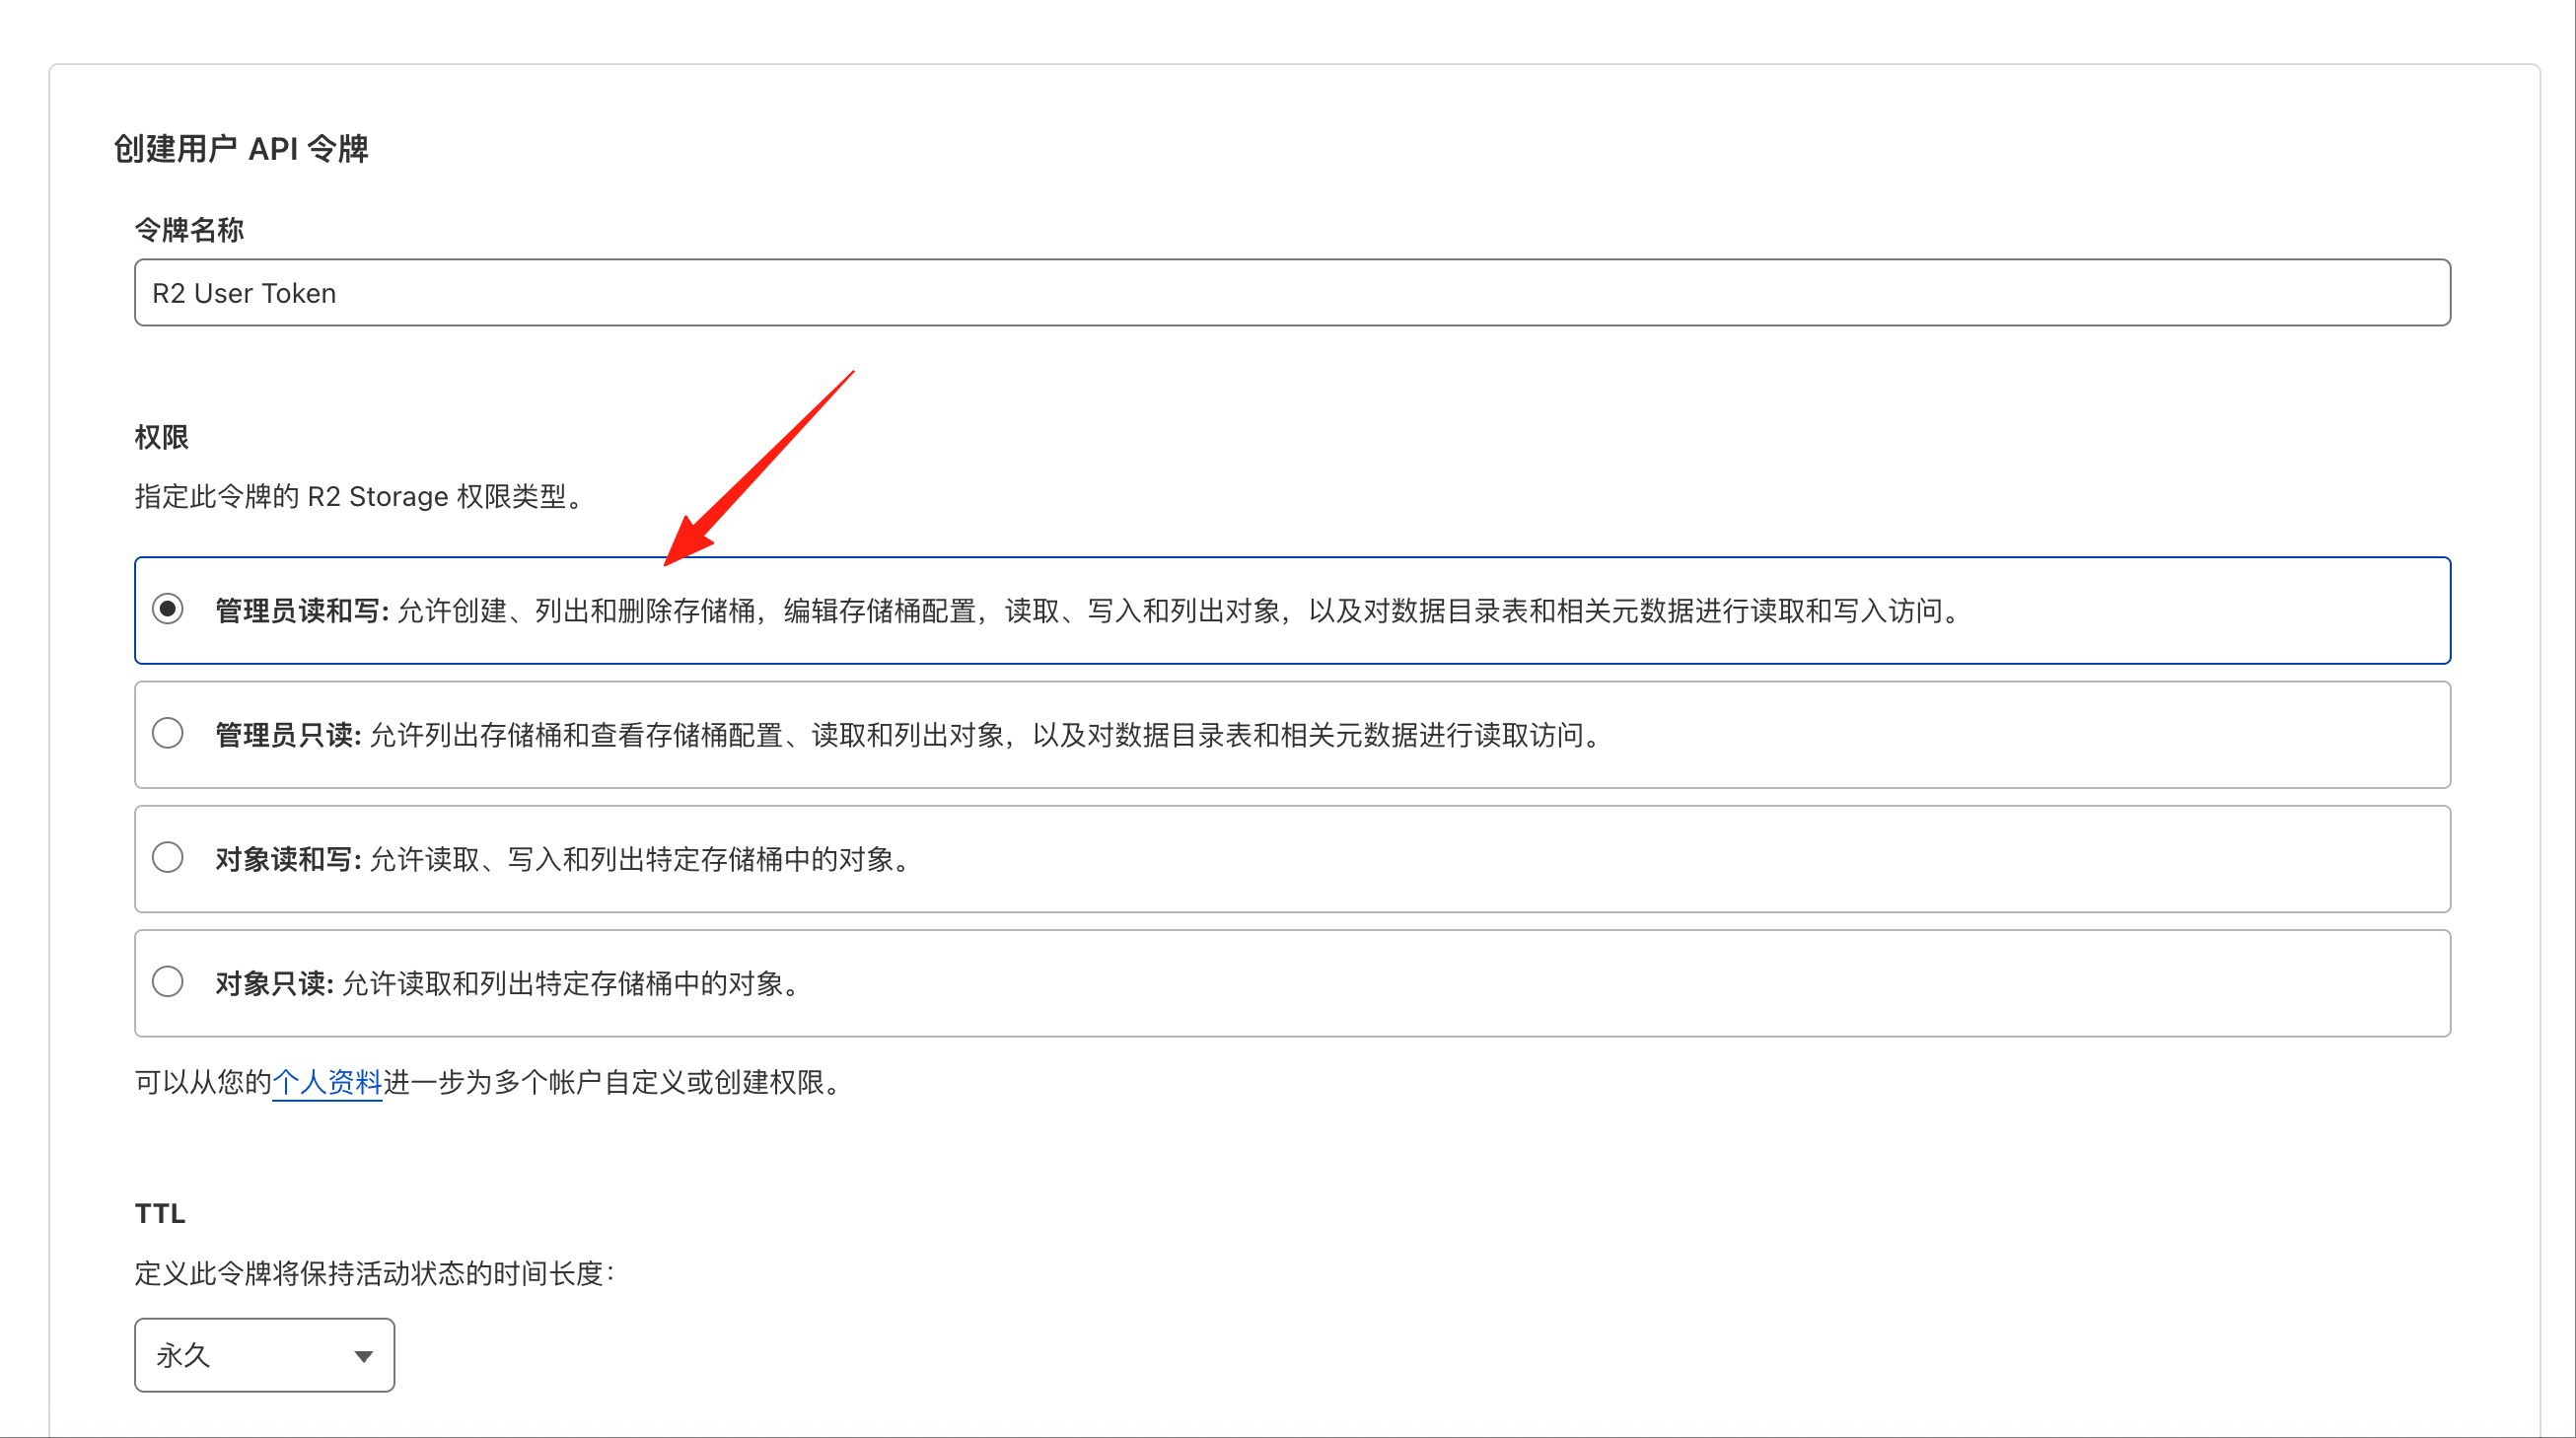2576x1438 pixels.
Task: Click the 令牌名称 field label
Action: pos(189,230)
